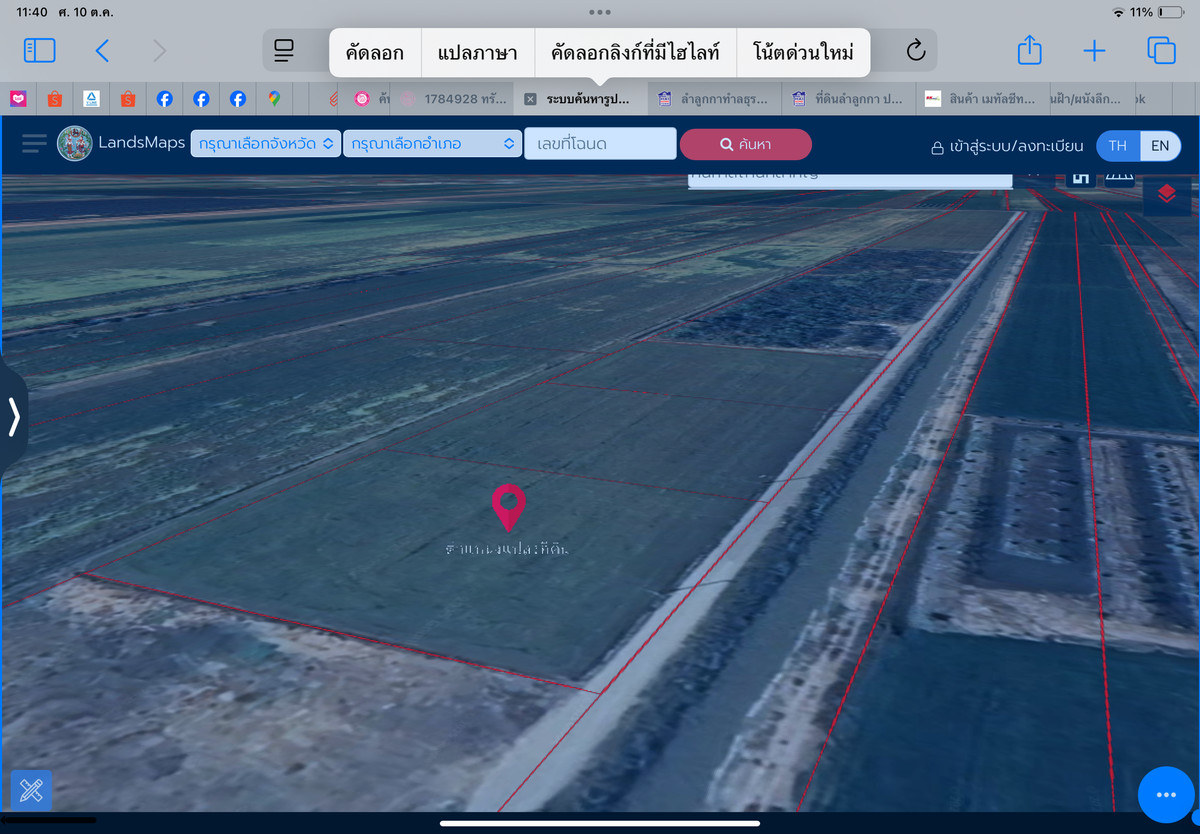Image resolution: width=1200 pixels, height=834 pixels.
Task: Switch language to TH
Action: point(1118,146)
